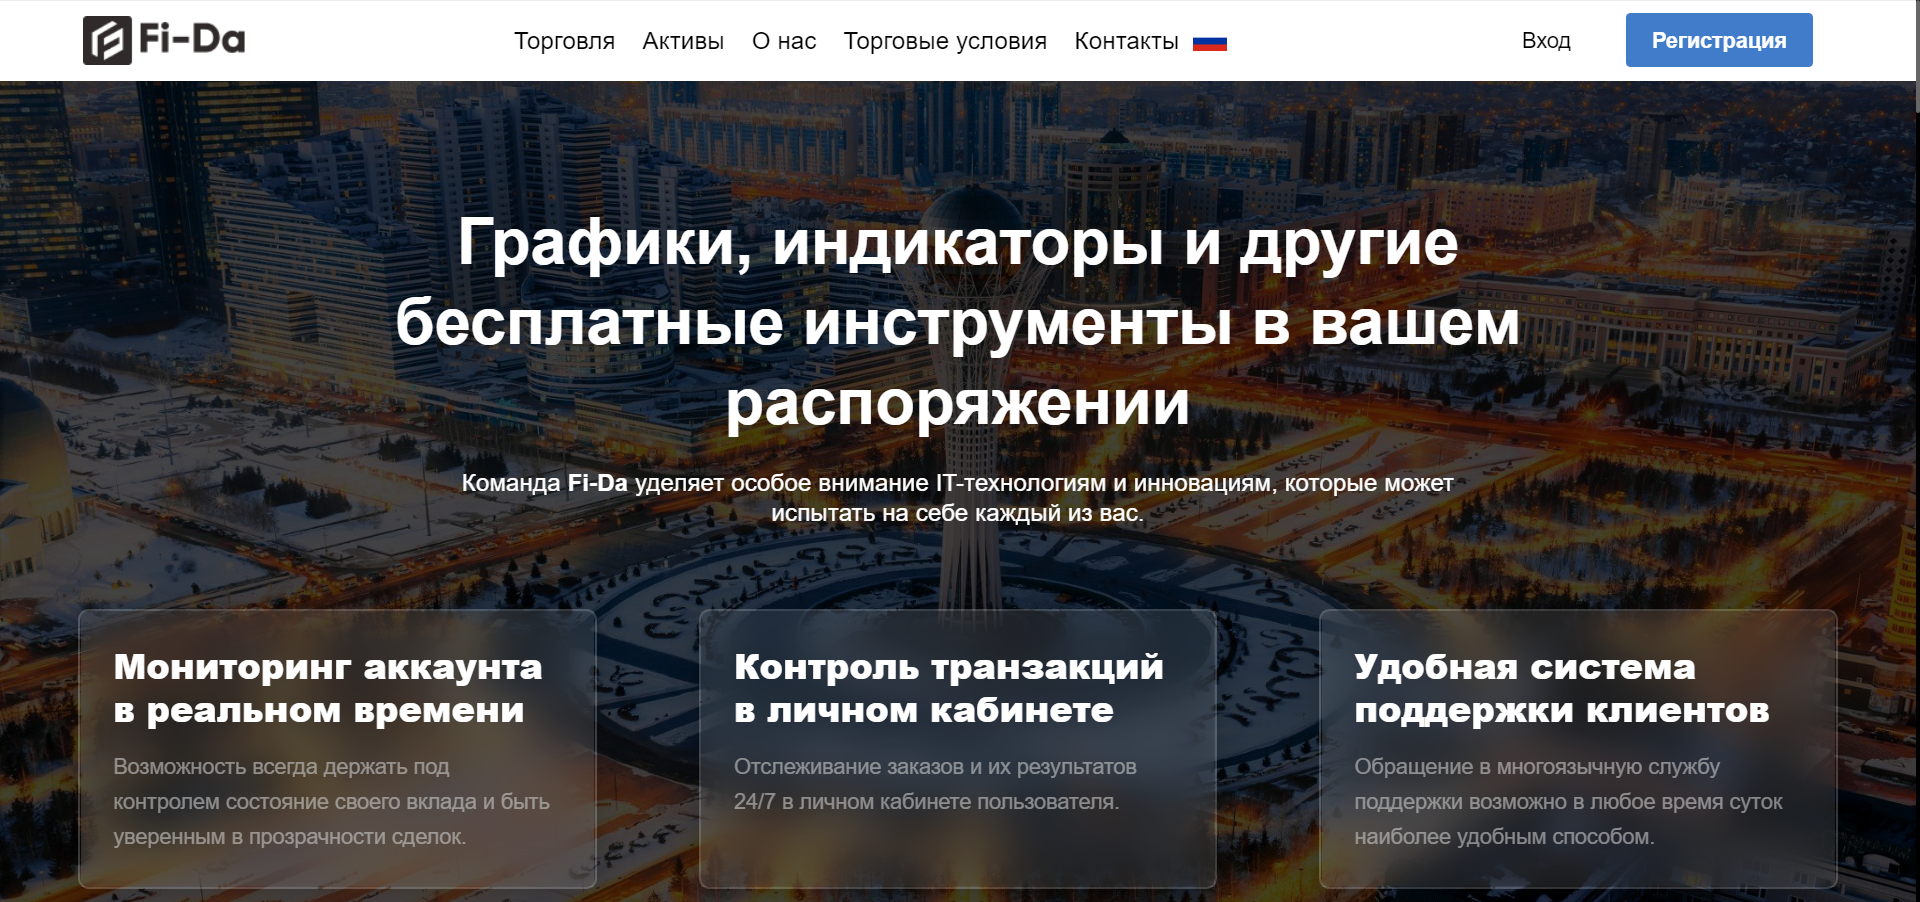1920x902 pixels.
Task: Click the Отслеживание заказов description text
Action: coord(934,784)
